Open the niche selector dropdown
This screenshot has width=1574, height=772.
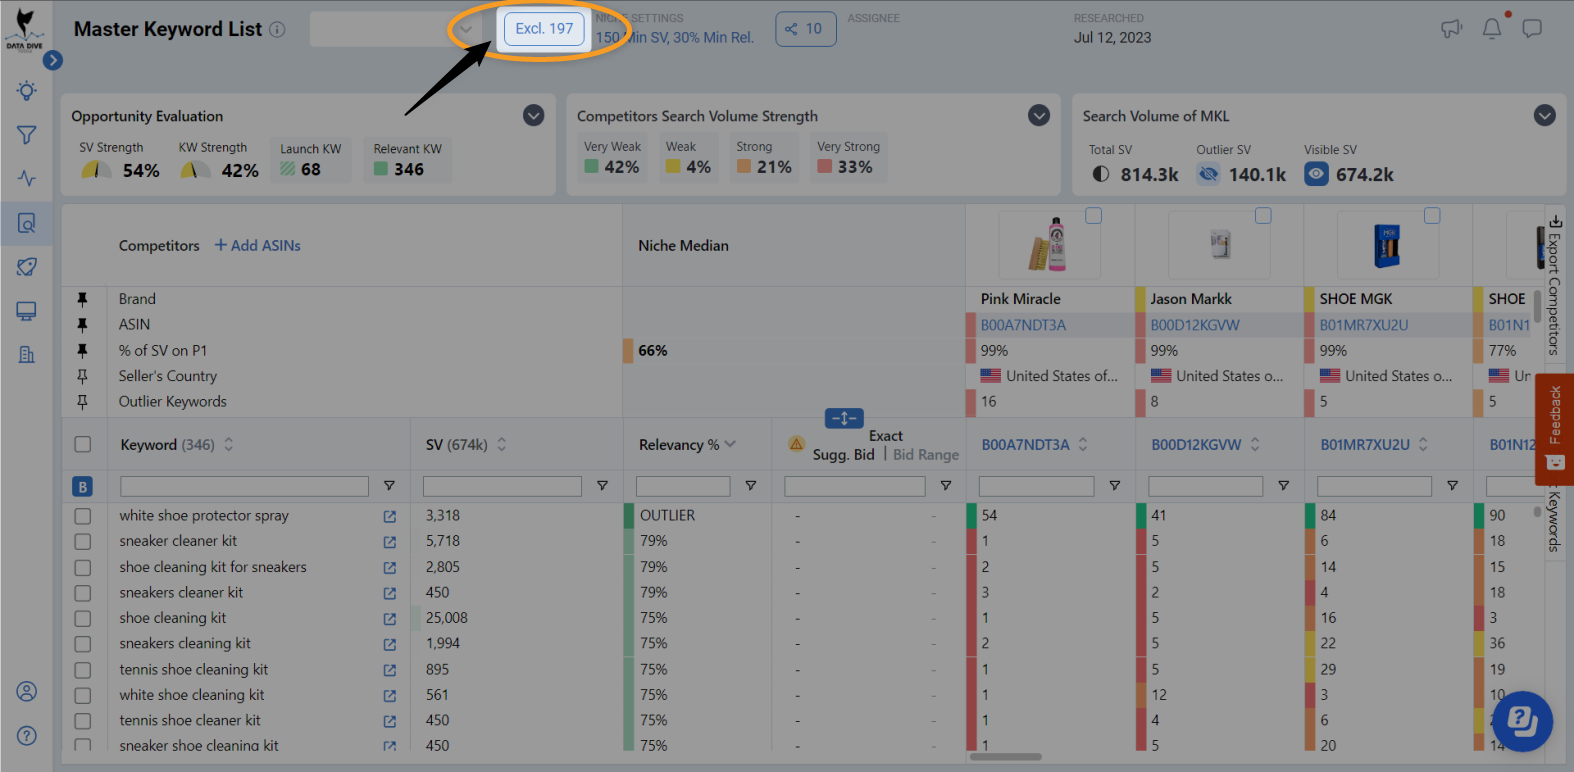[395, 29]
